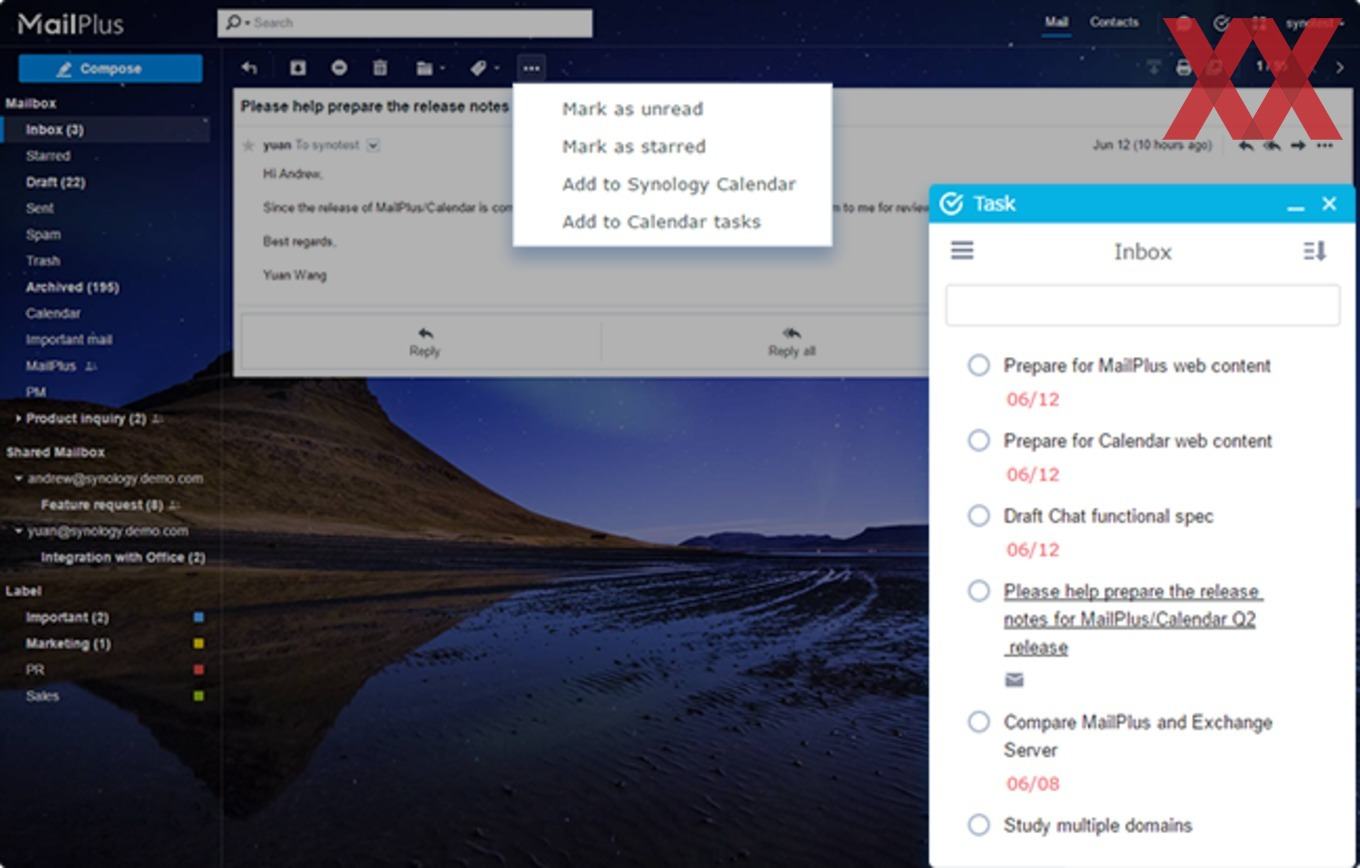Choose 'Add to Synology Calendar'
Screen dimensions: 1360x868
click(x=679, y=184)
